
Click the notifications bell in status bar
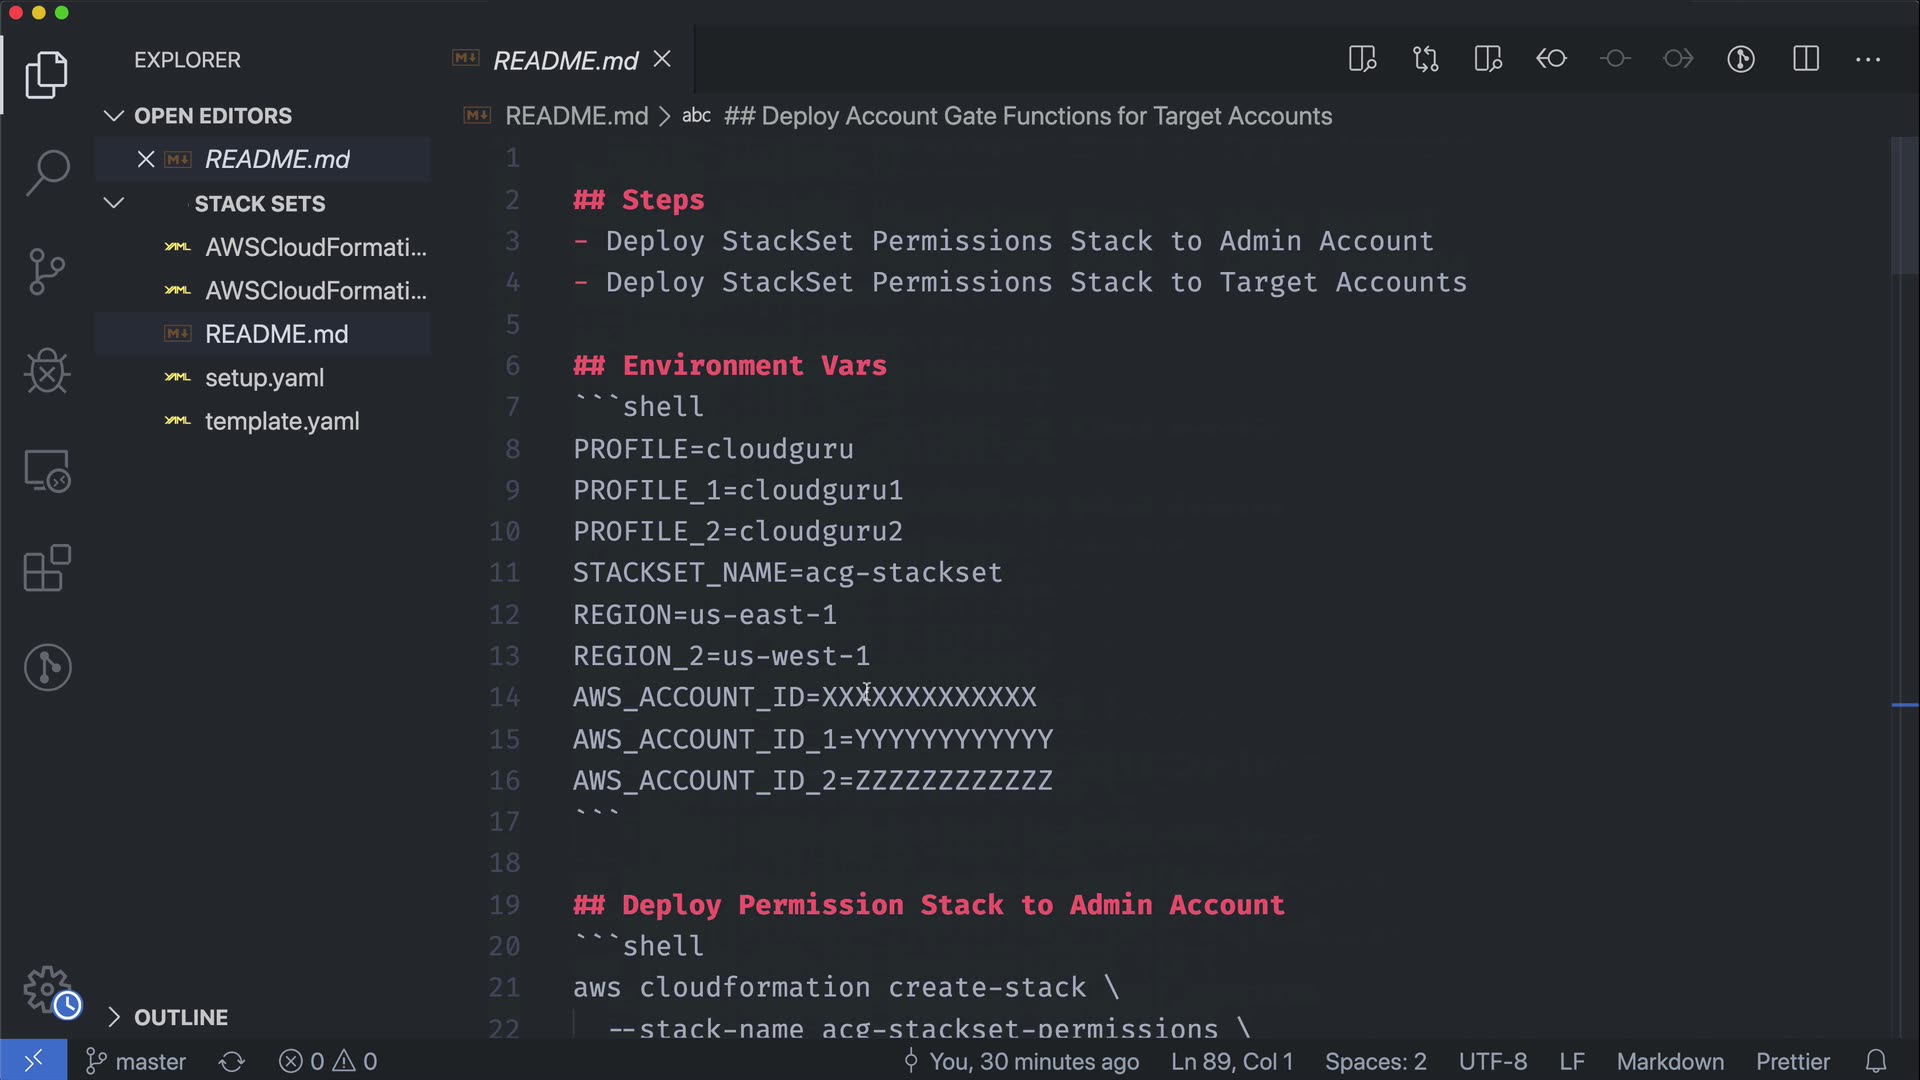1876,1061
